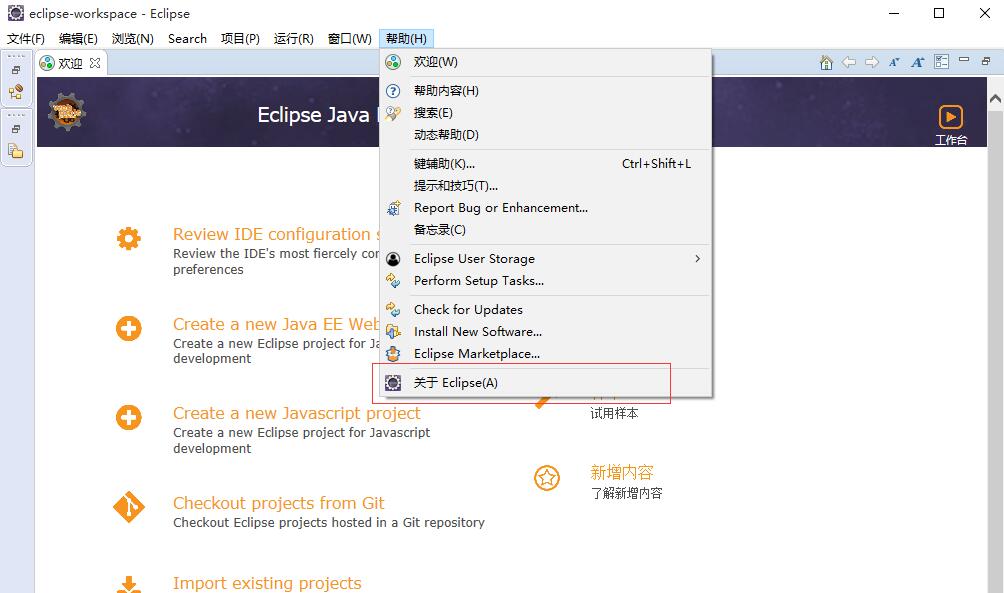Reduce welcome page font size icon

(x=894, y=62)
